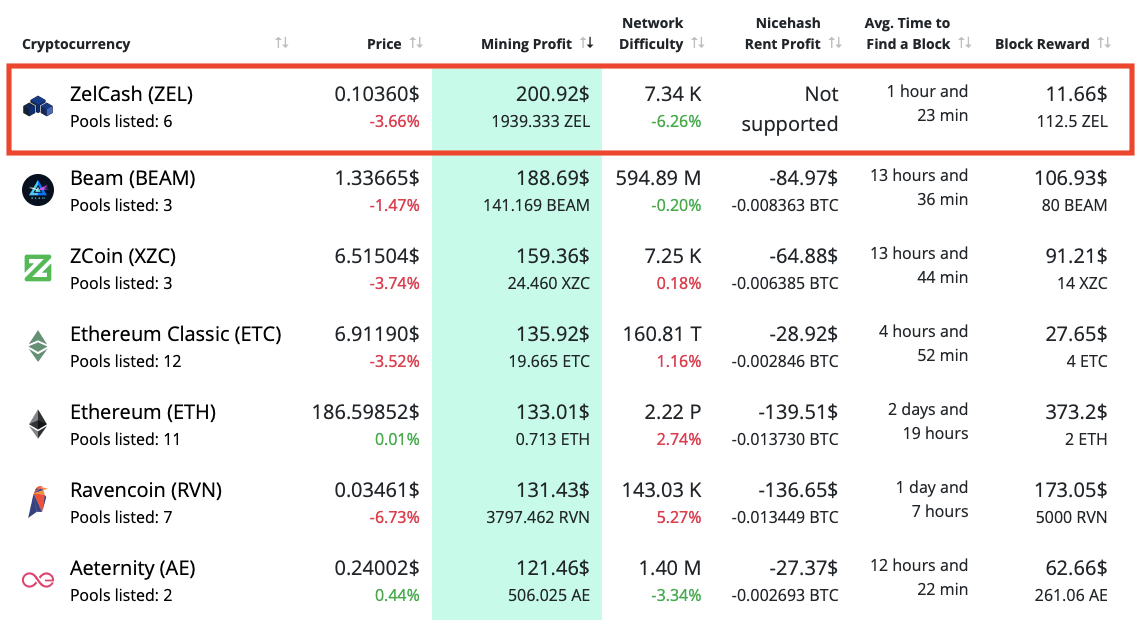Open the Beam (BEAM) coin link
Viewport: 1144px width, 620px height.
[x=132, y=178]
